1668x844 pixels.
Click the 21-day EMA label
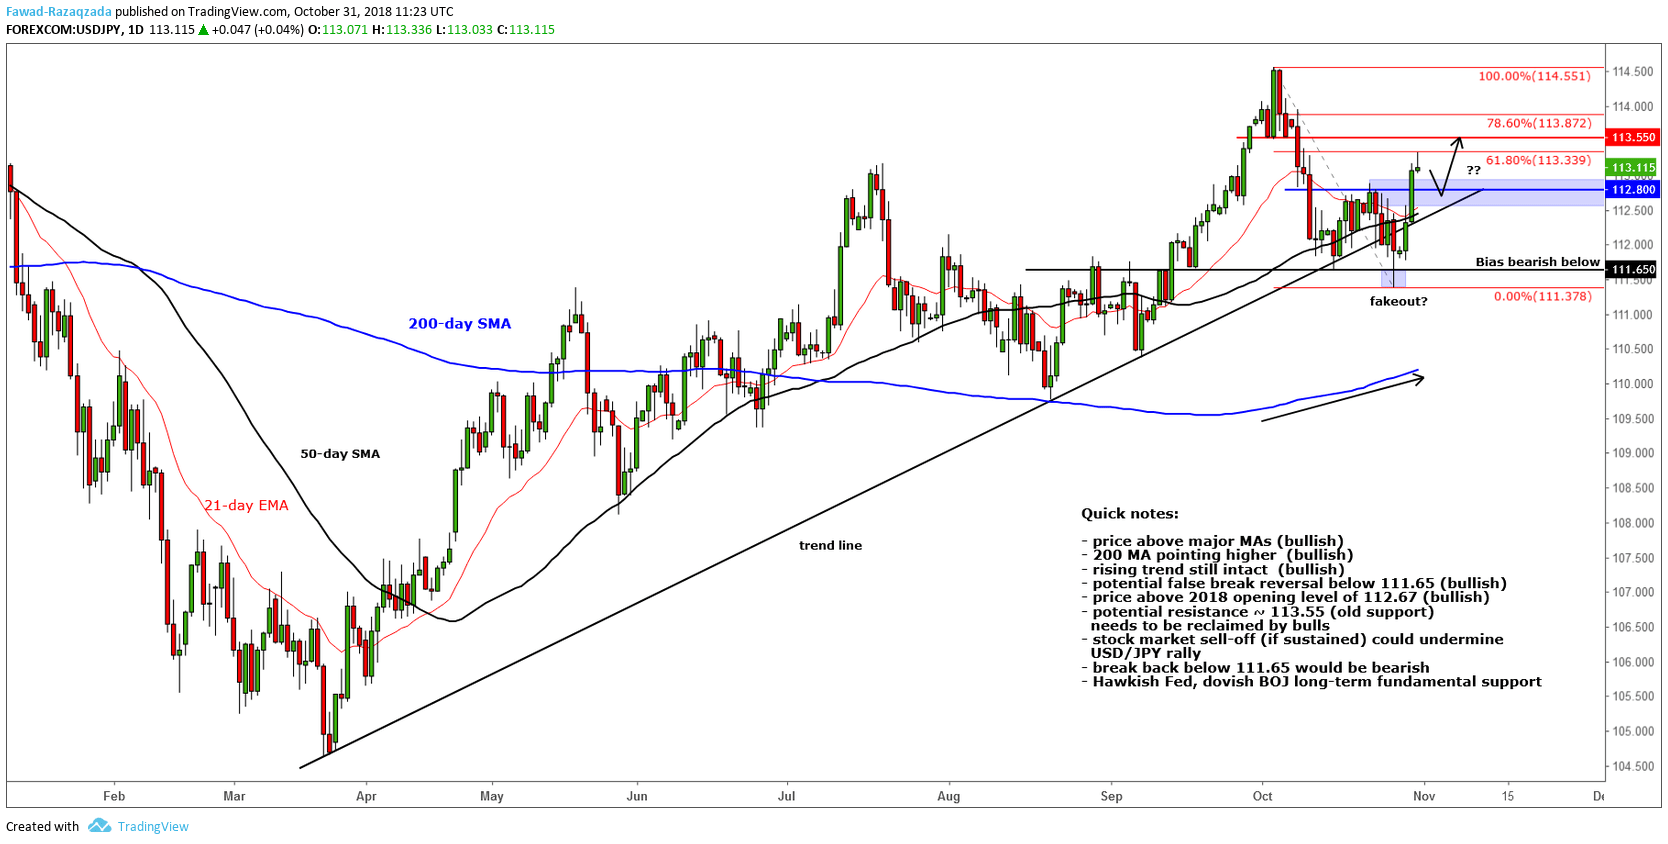[x=246, y=505]
